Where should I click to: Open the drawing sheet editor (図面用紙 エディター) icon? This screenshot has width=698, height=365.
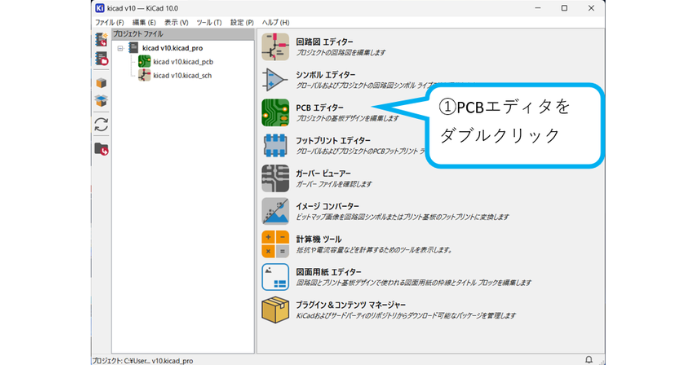point(275,277)
